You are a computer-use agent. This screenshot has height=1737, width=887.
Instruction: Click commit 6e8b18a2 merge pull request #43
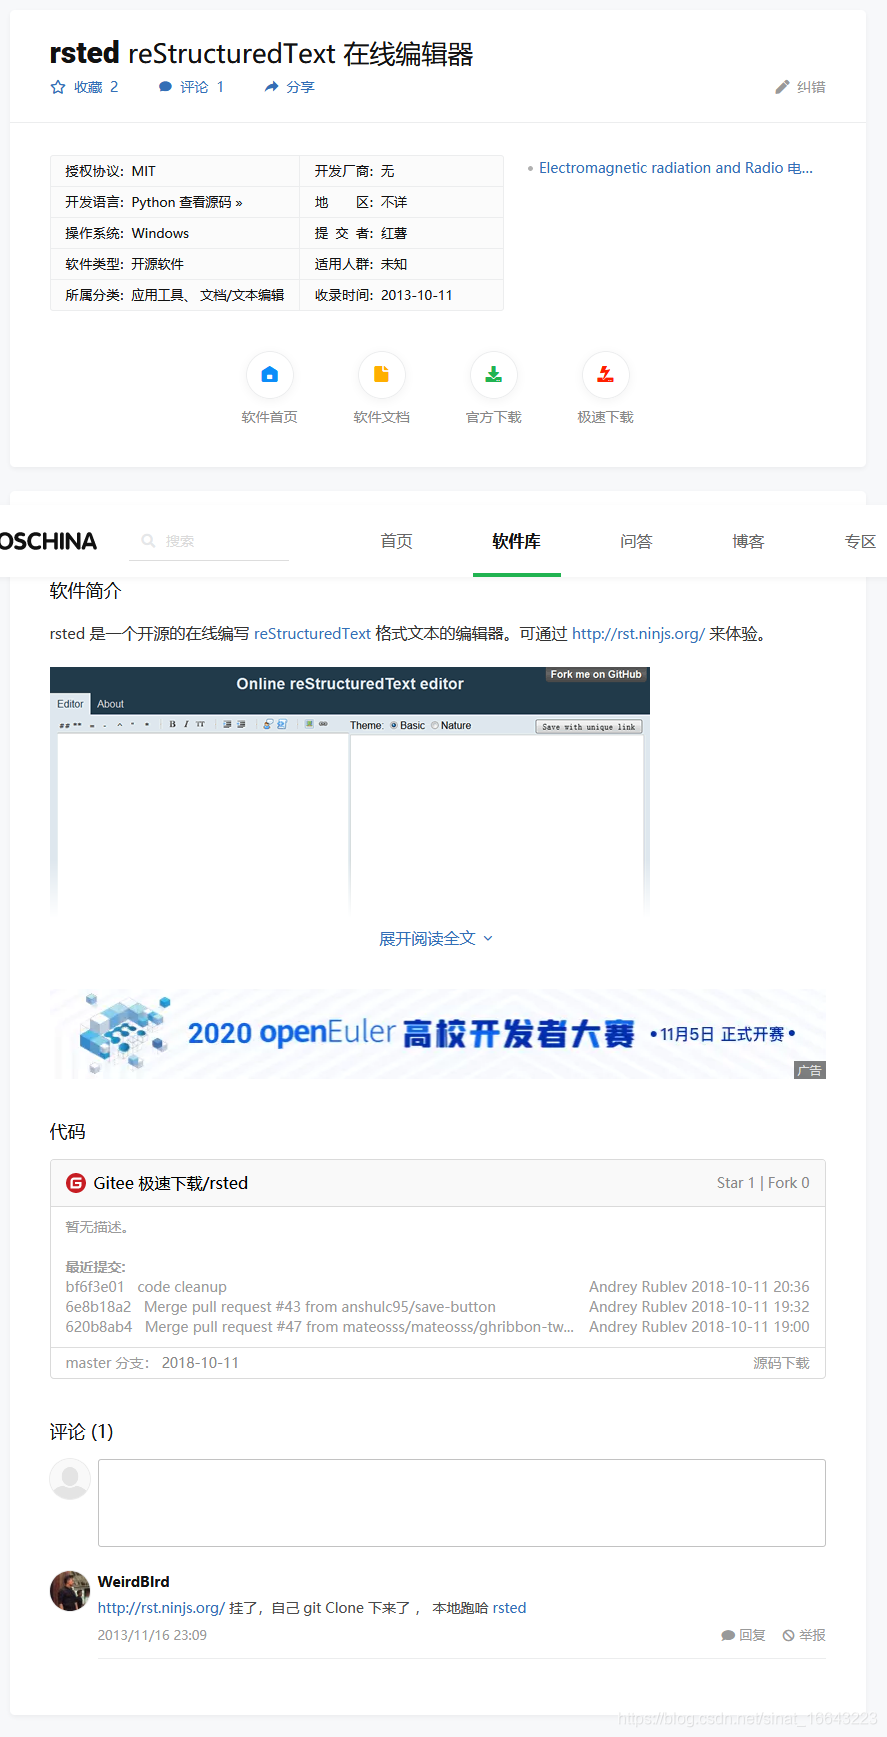(x=281, y=1307)
